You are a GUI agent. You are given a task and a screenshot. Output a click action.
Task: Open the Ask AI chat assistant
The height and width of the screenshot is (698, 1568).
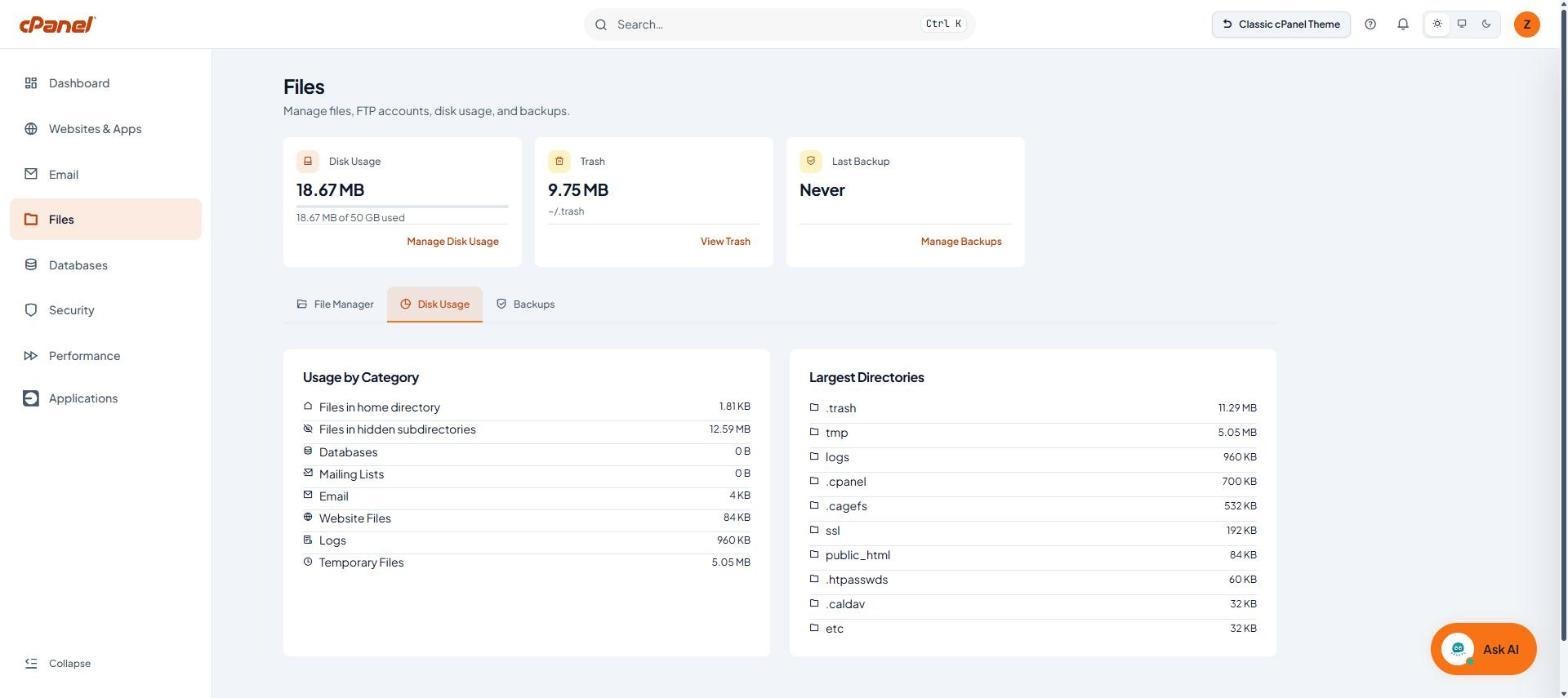click(x=1483, y=649)
